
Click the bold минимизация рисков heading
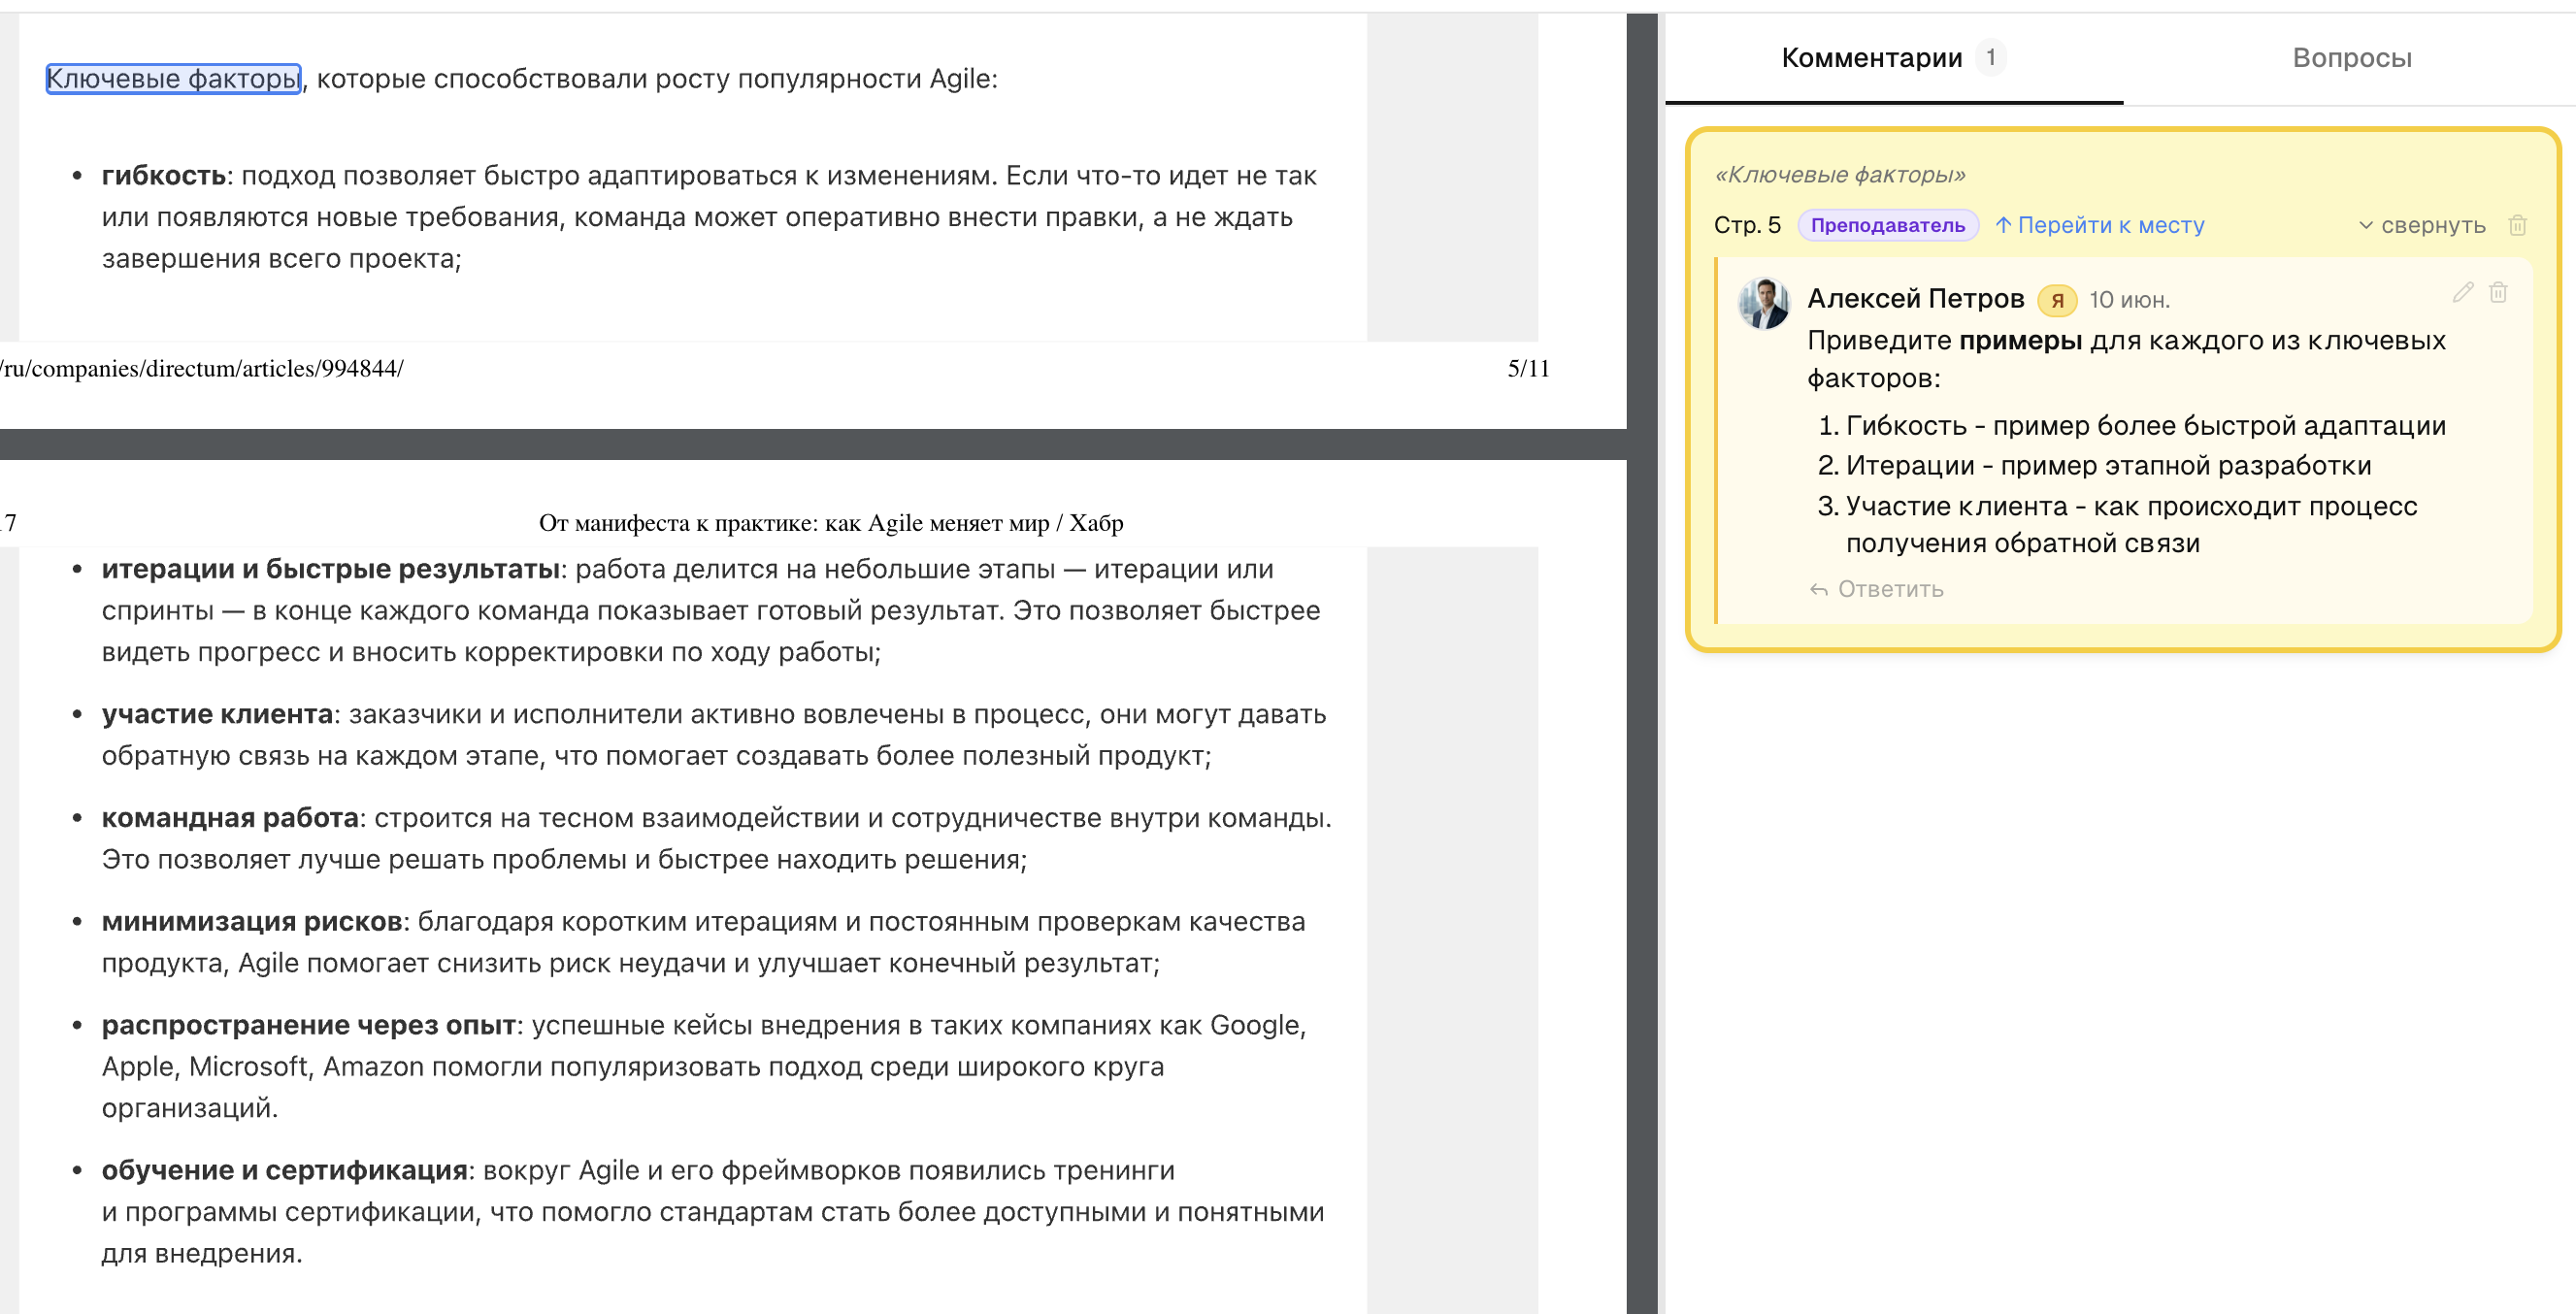coord(252,921)
